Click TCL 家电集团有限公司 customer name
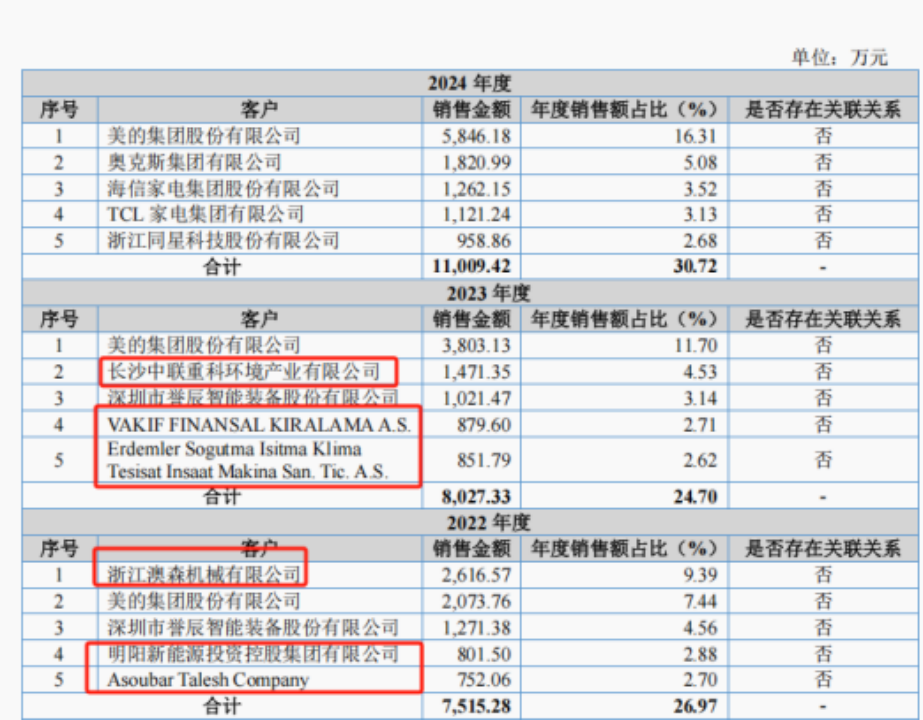The width and height of the screenshot is (923, 720). click(205, 214)
